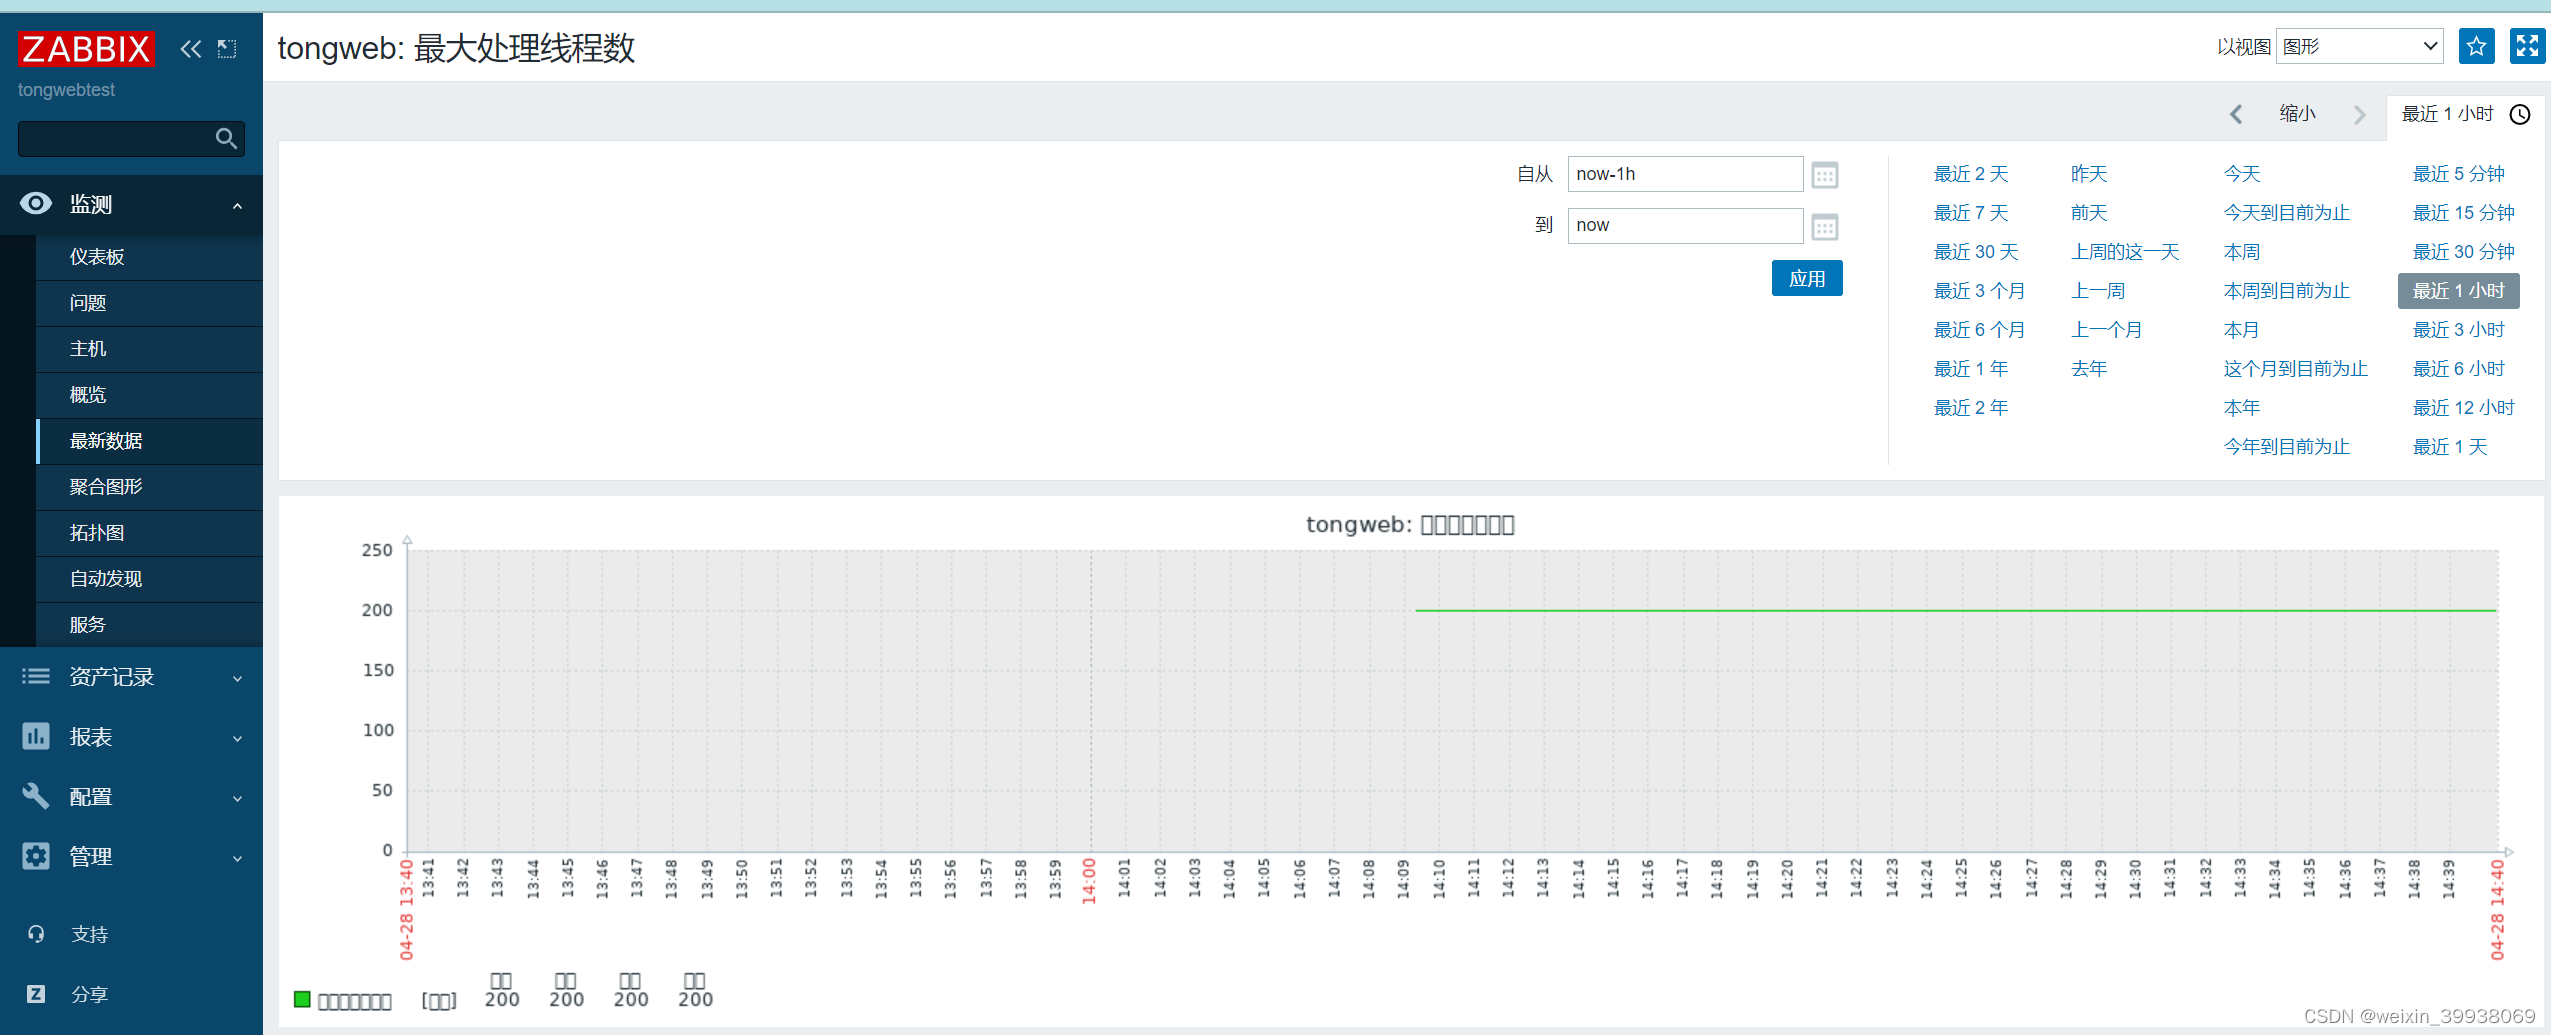Click the 分享 Z icon
2551x1035 pixels.
pyautogui.click(x=36, y=994)
